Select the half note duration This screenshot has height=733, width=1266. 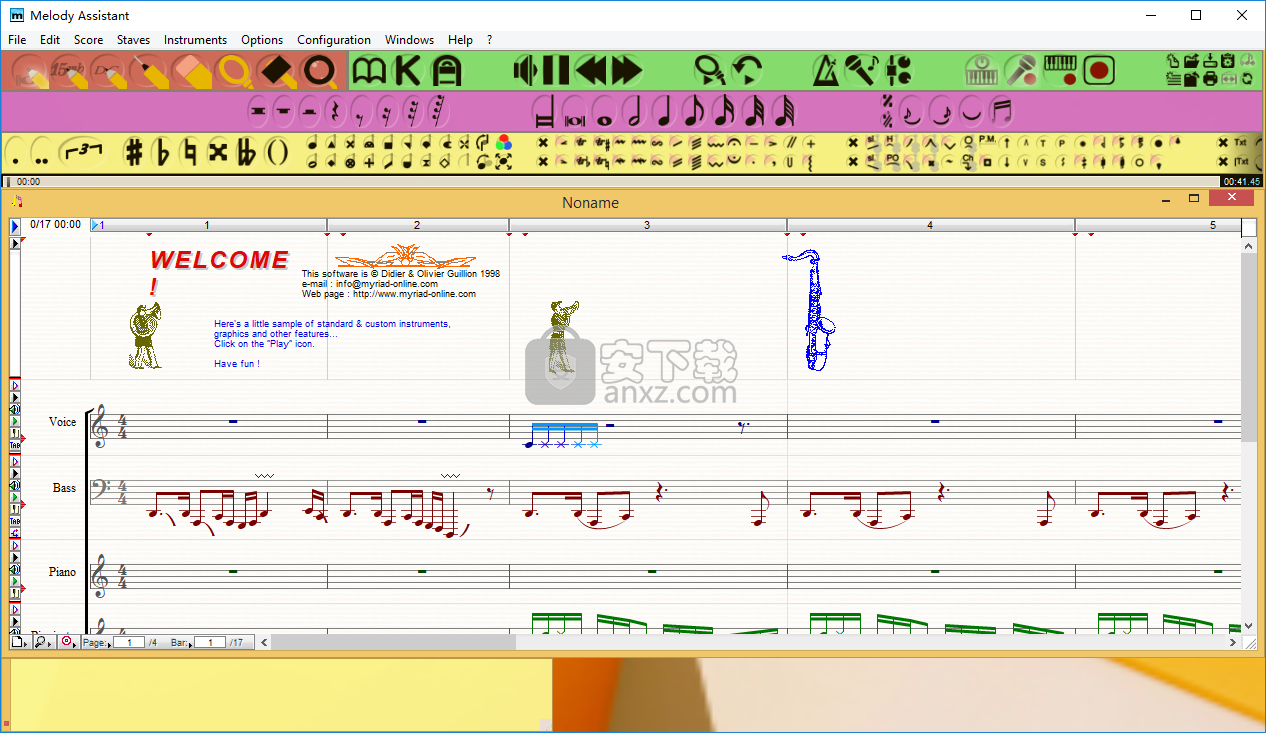[x=632, y=112]
